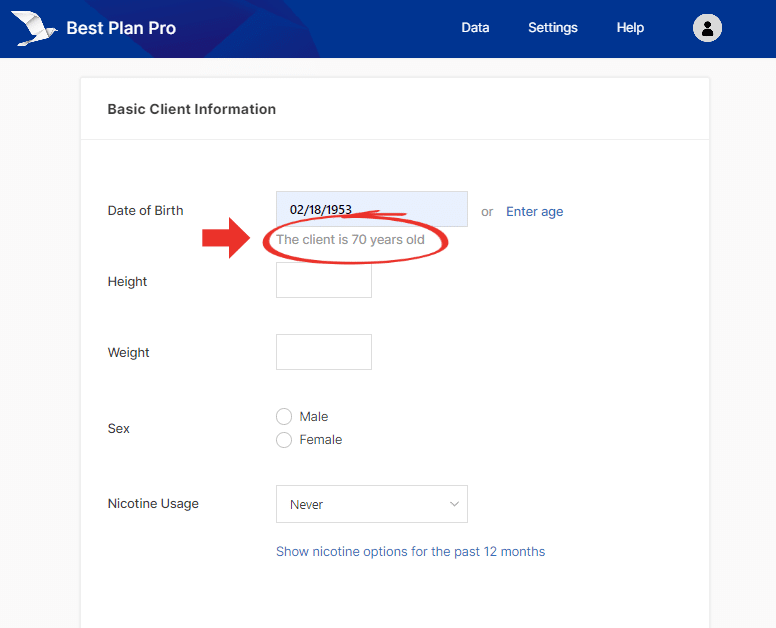The image size is (776, 628).
Task: Show nicotine options for the past 12 months
Action: pyautogui.click(x=410, y=552)
